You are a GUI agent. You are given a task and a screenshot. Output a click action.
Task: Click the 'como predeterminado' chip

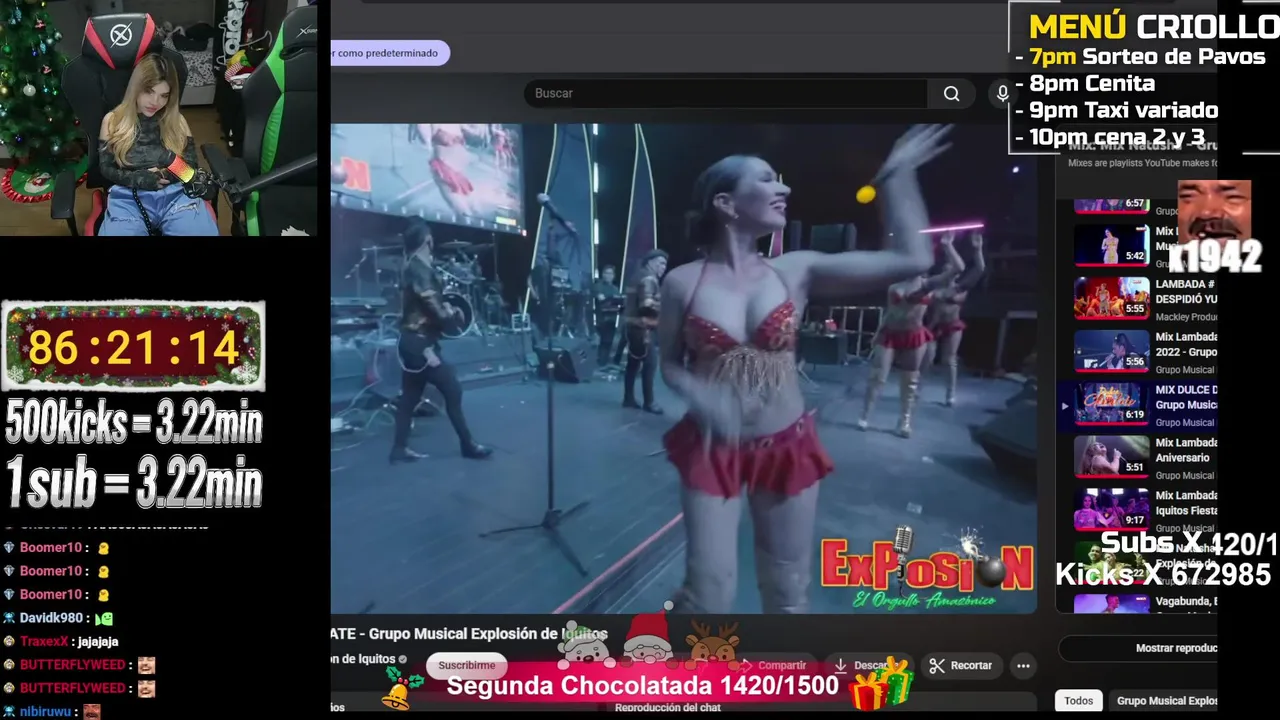tap(388, 53)
